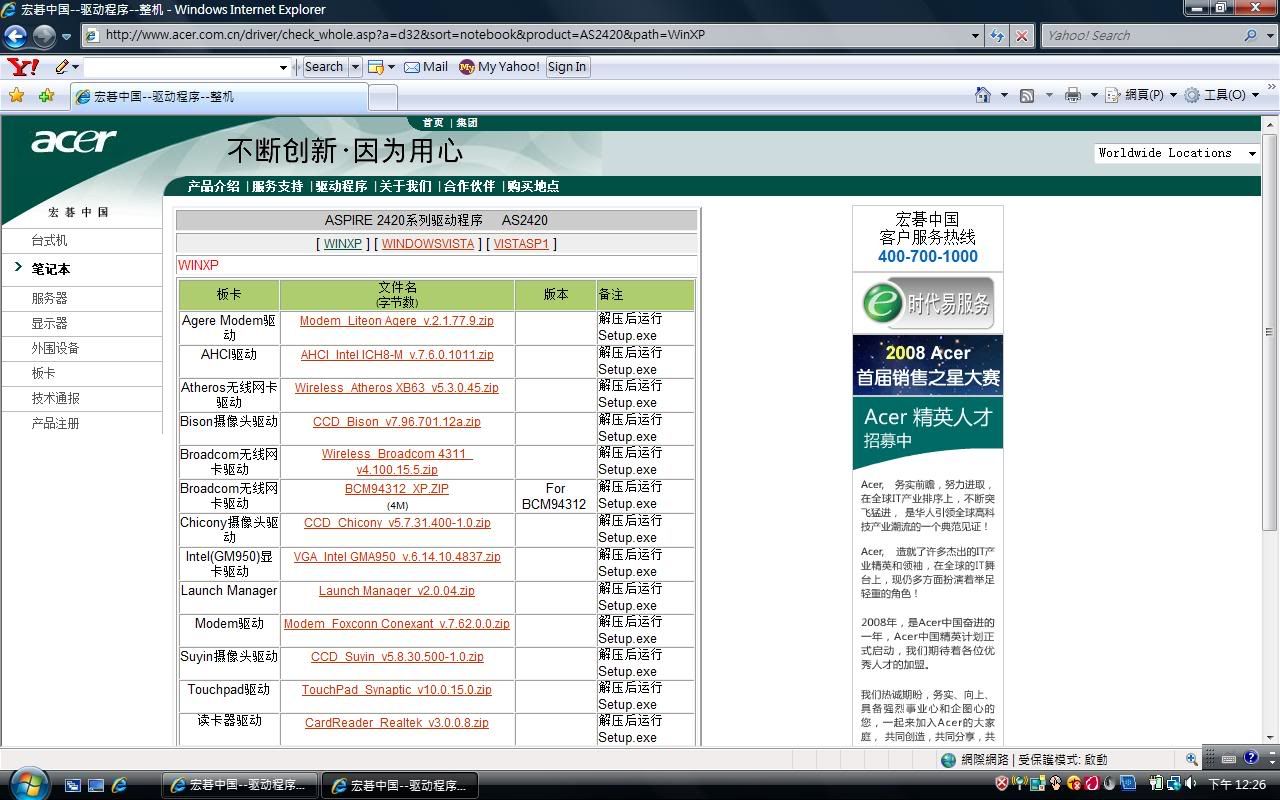Image resolution: width=1280 pixels, height=800 pixels.
Task: Download CCD_Bison_v7.96.701.12a.zip
Action: coord(397,422)
